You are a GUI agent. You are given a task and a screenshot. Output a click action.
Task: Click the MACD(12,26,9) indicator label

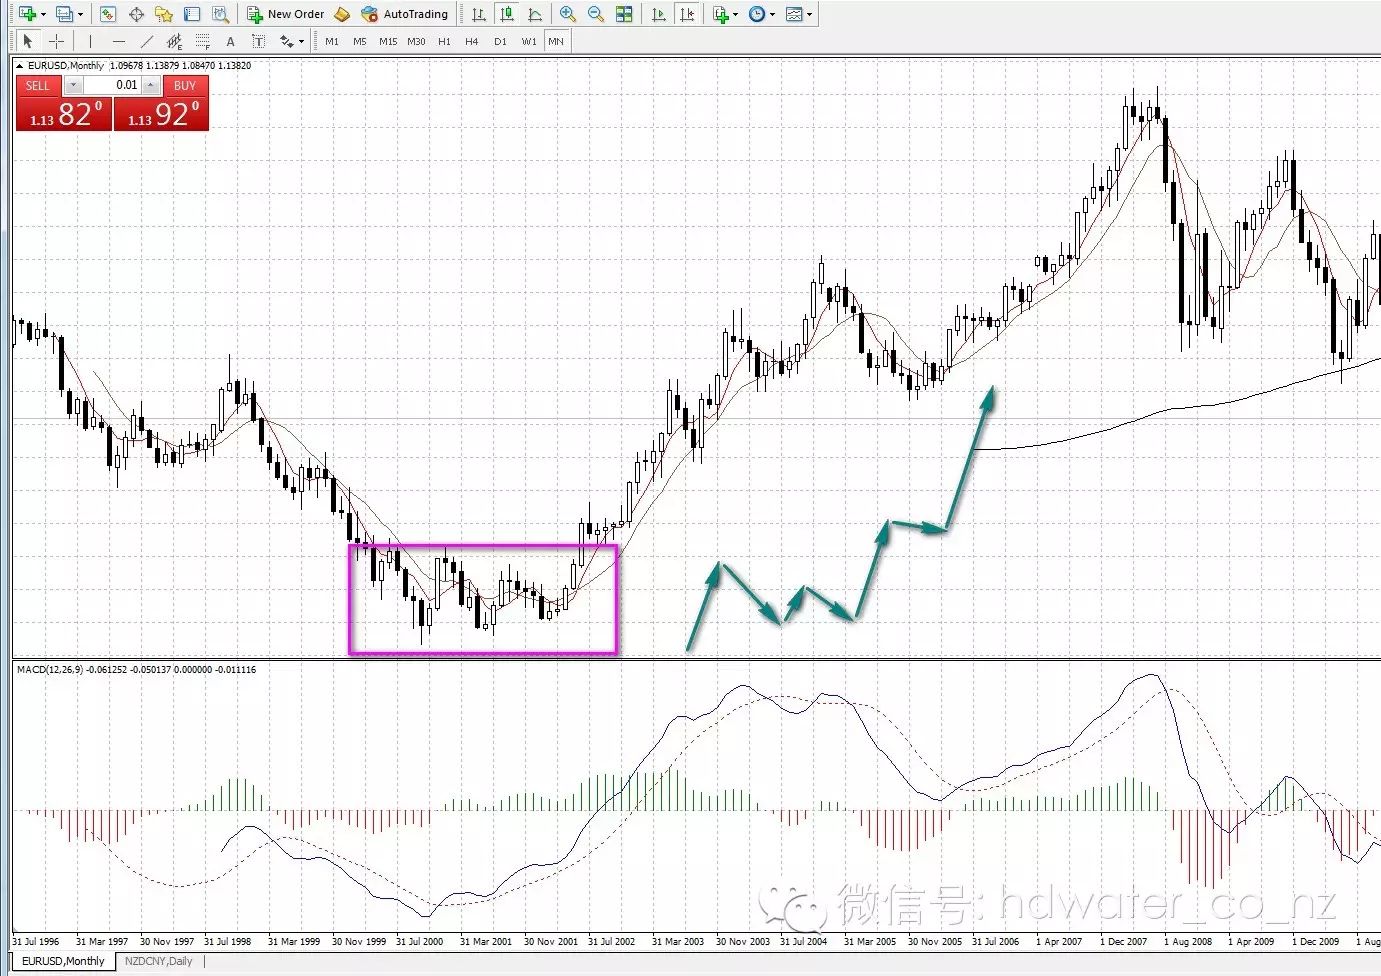[50, 670]
